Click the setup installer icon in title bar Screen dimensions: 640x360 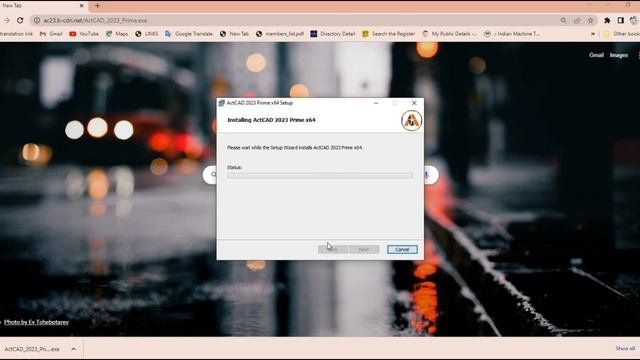(x=222, y=103)
